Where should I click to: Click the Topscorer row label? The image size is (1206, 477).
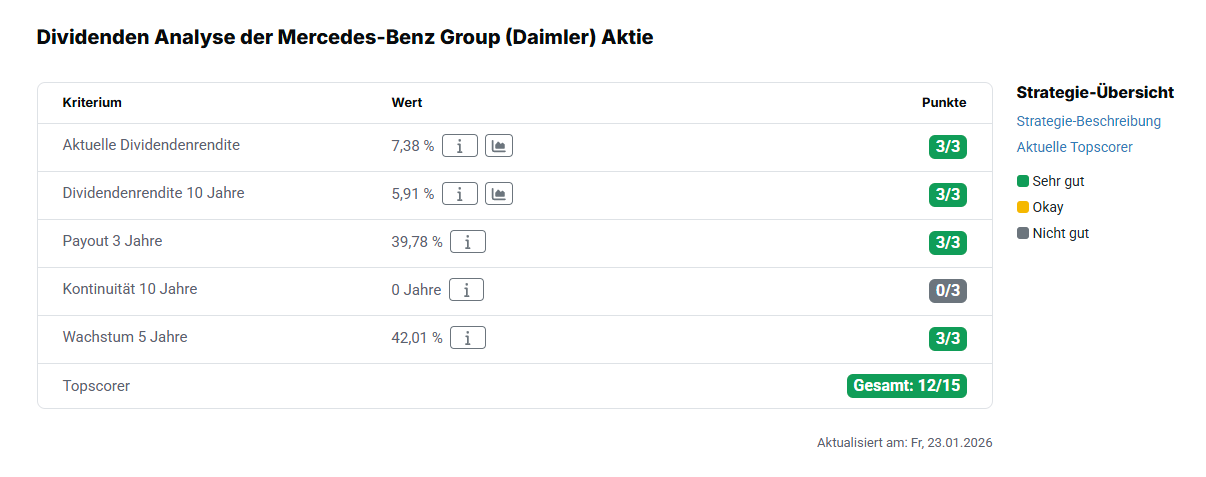(x=96, y=386)
